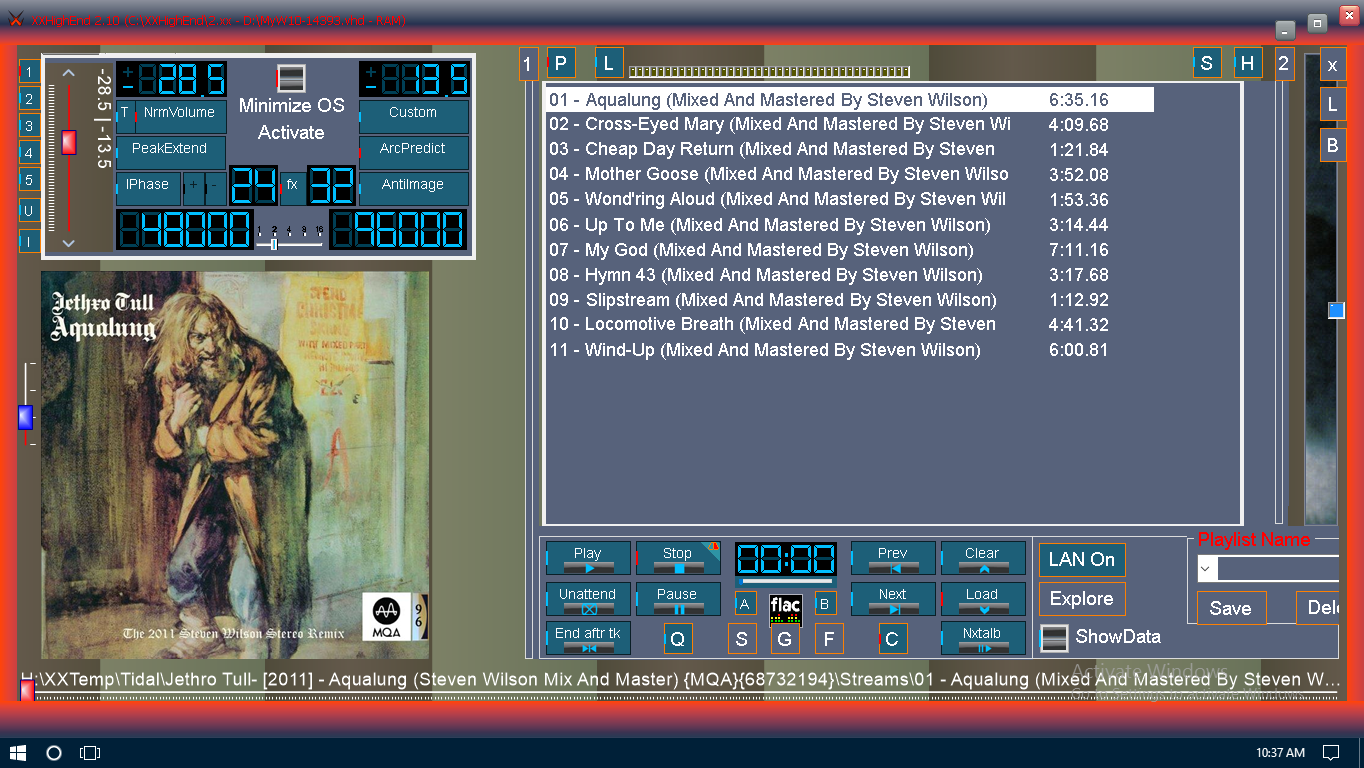The width and height of the screenshot is (1364, 768).
Task: Click the red volume slider handle
Action: [68, 142]
